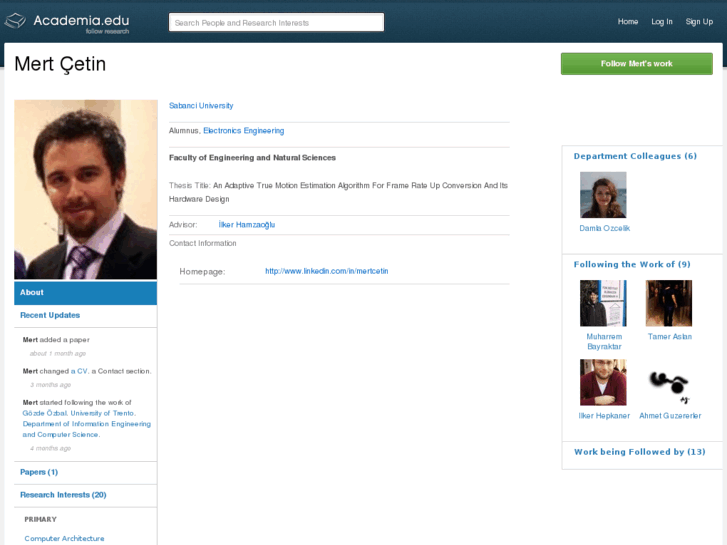Open the Work being Followed by (13) heading
The width and height of the screenshot is (727, 545).
coord(640,452)
